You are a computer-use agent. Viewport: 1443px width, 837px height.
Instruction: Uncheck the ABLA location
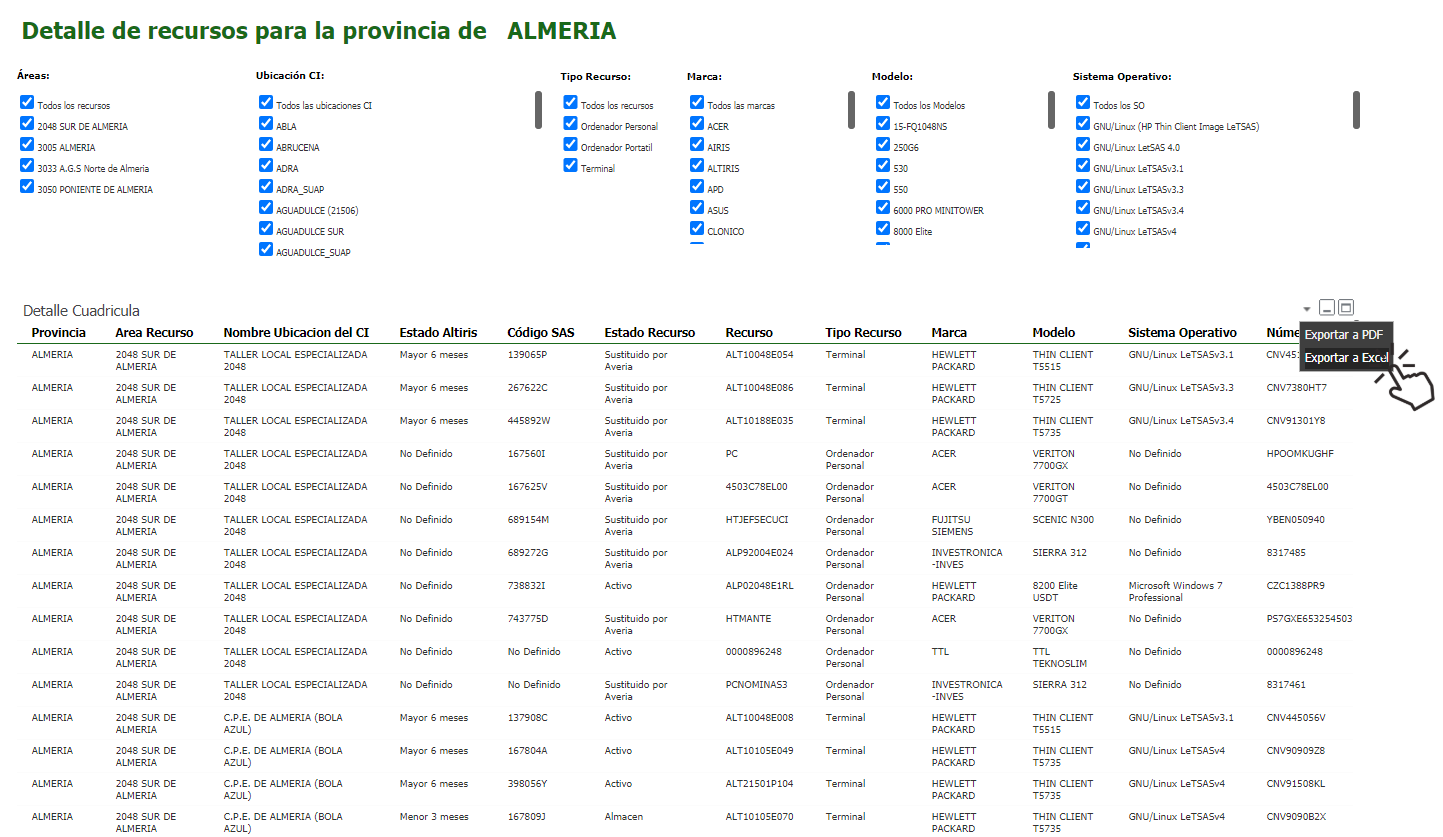click(x=266, y=123)
